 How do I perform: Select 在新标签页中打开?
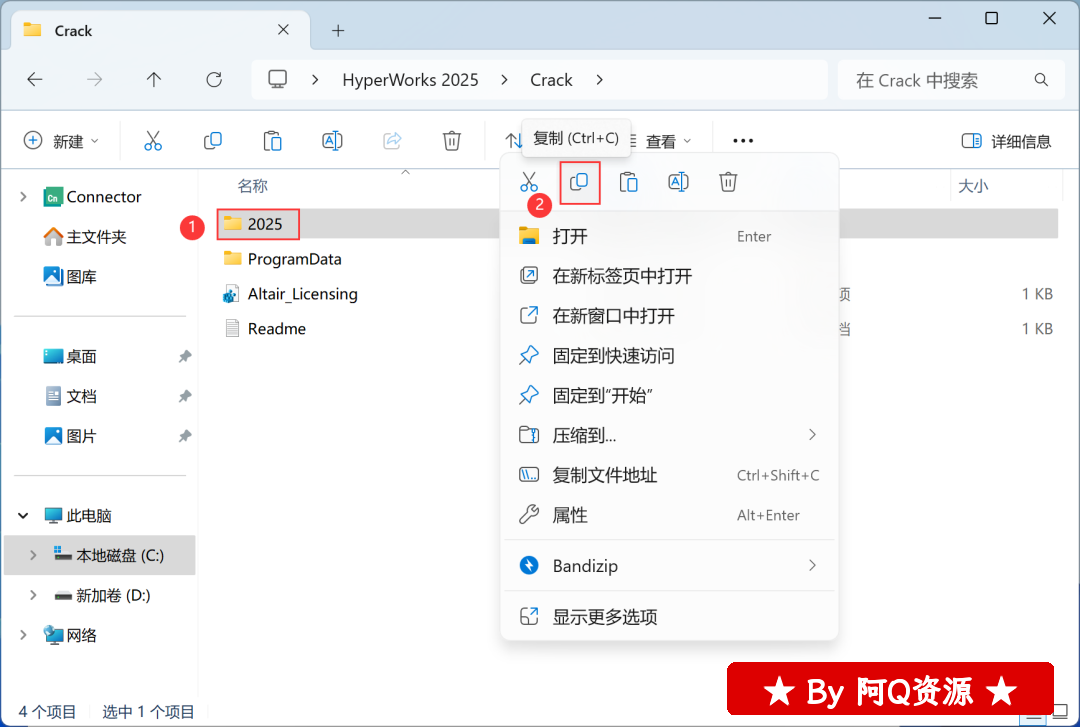[x=669, y=276]
